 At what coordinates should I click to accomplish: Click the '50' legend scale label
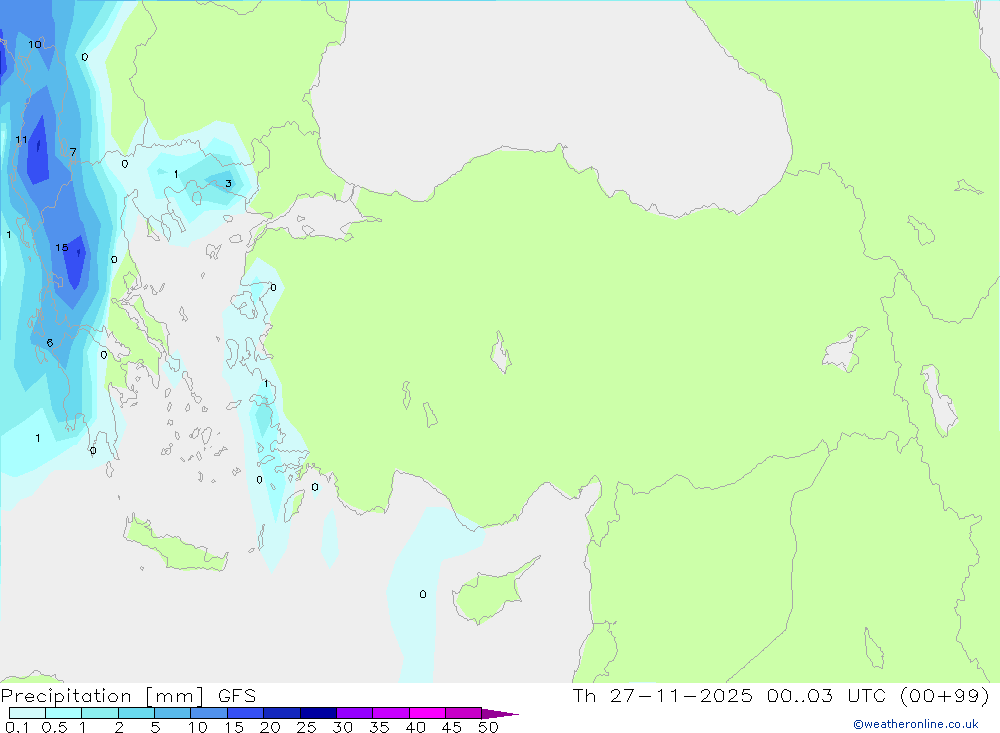pos(488,727)
